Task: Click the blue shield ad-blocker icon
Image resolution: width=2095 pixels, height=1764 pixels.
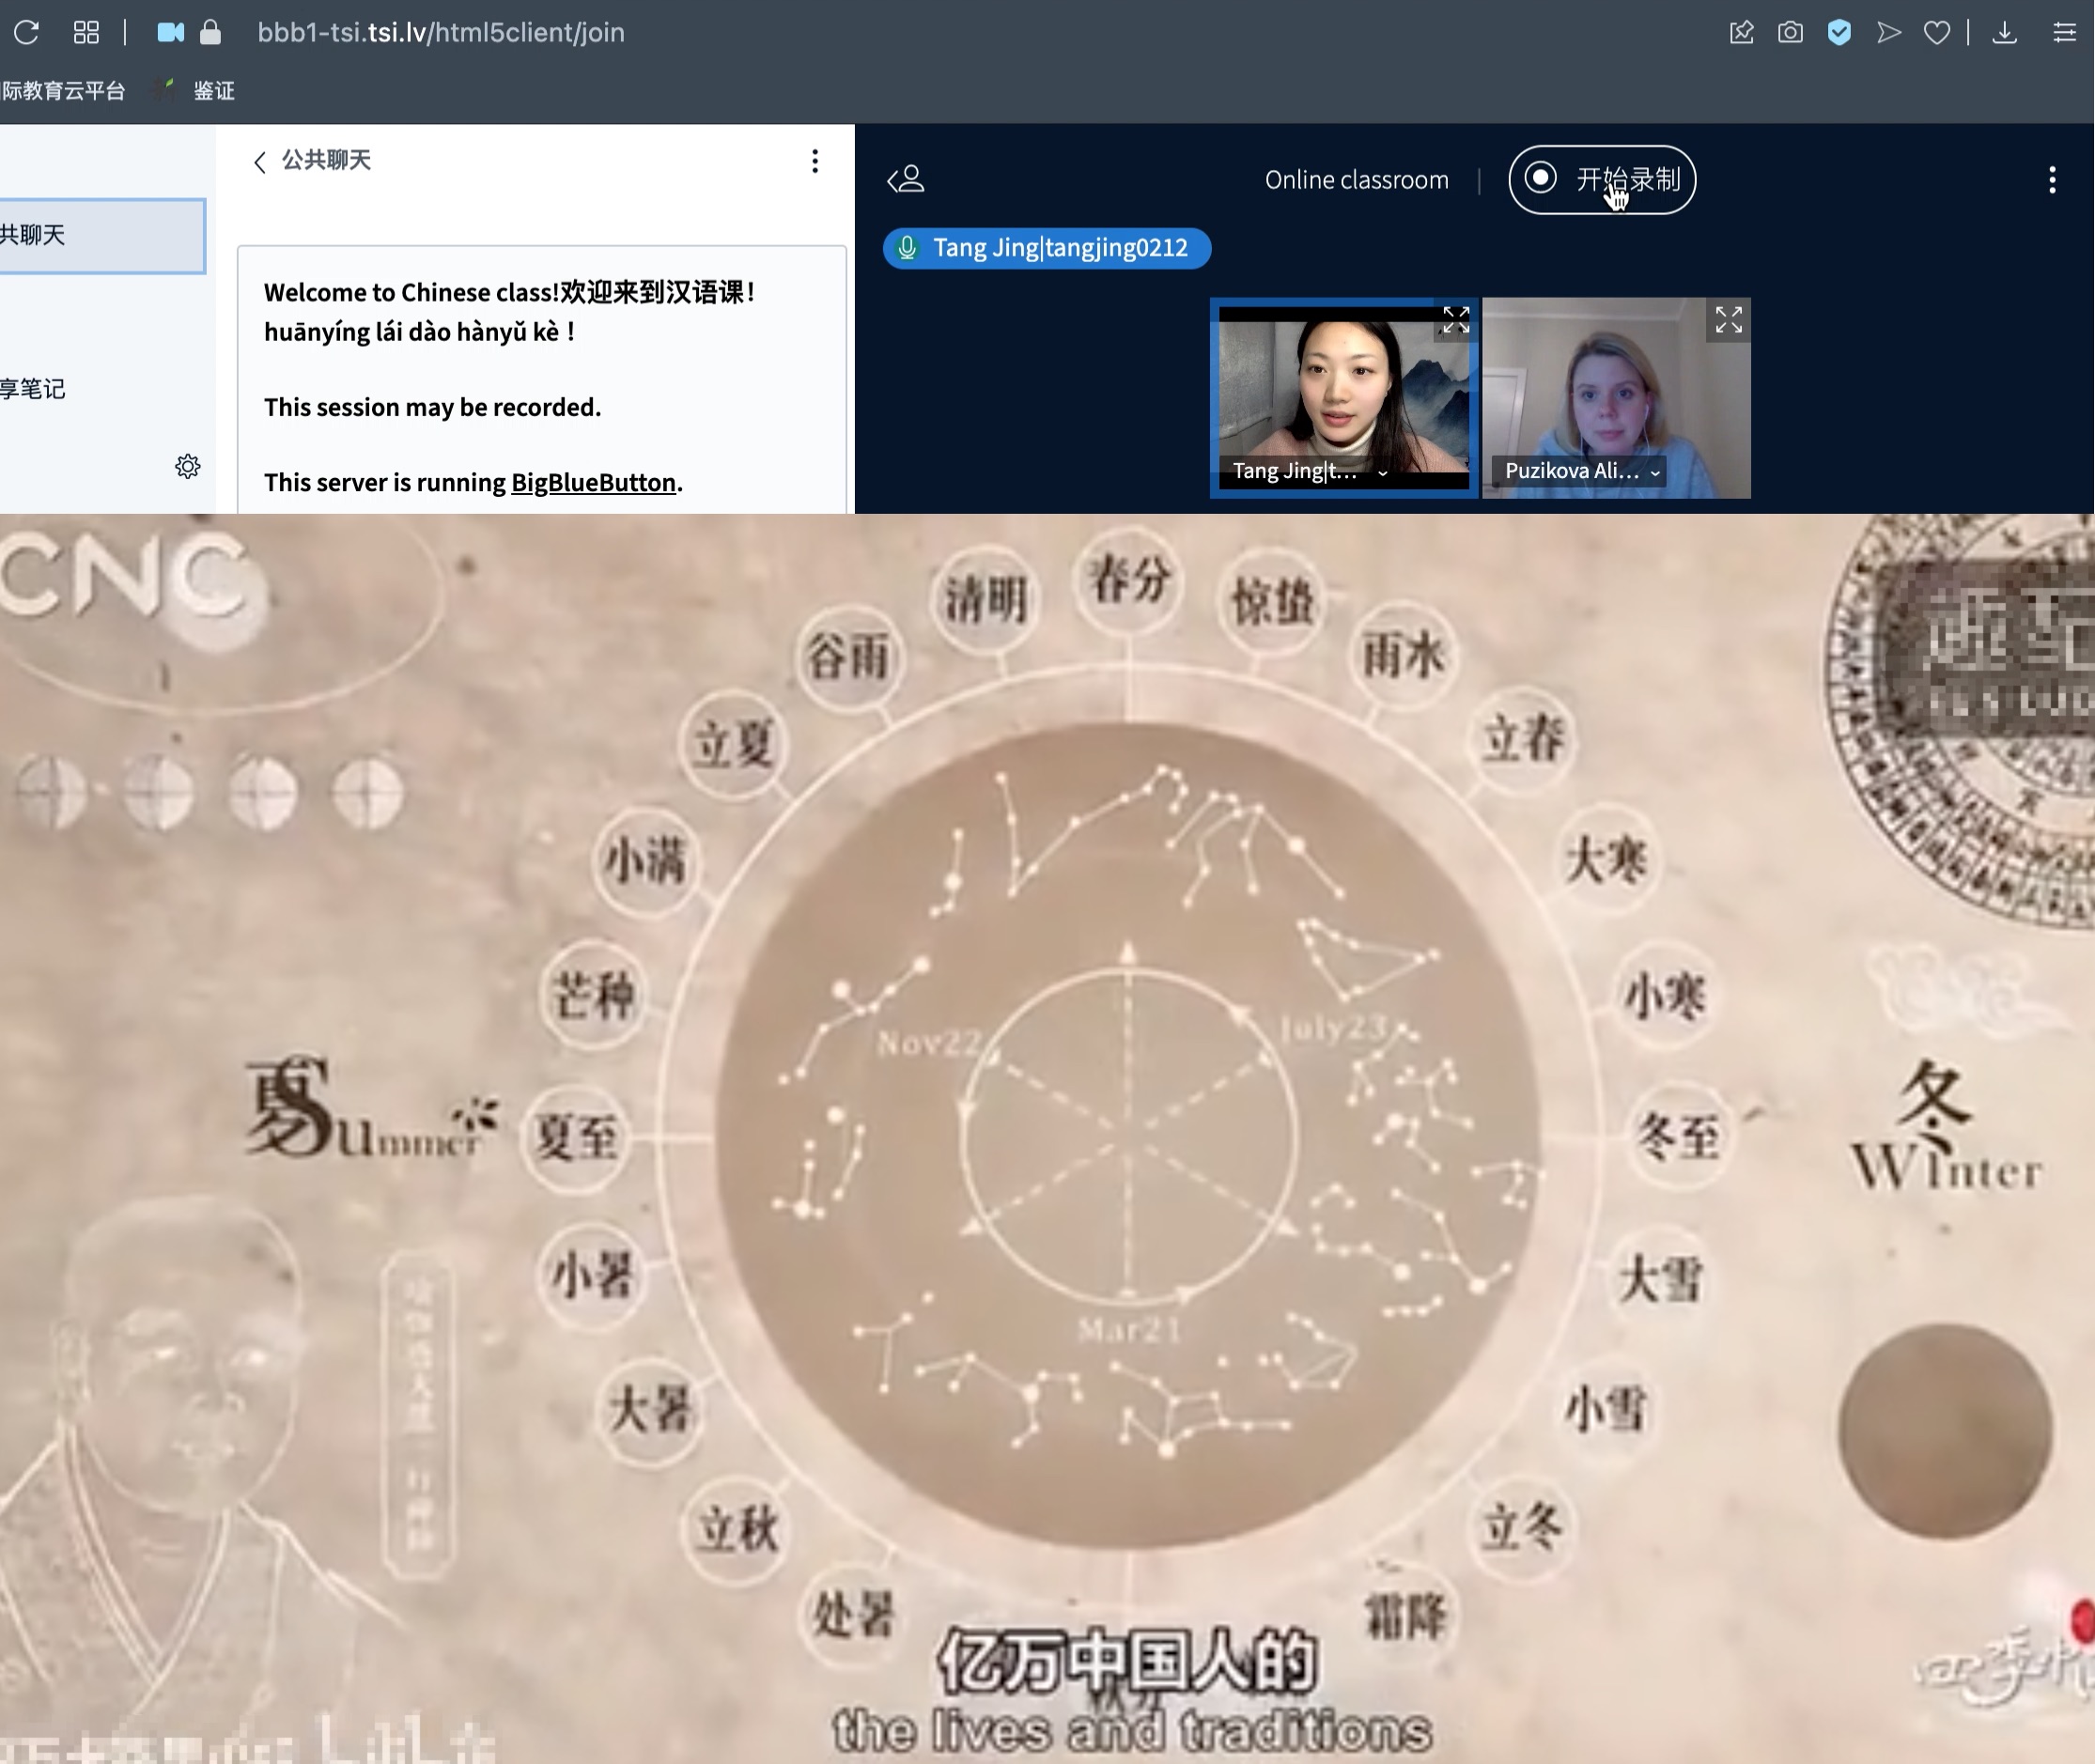Action: [x=1839, y=32]
